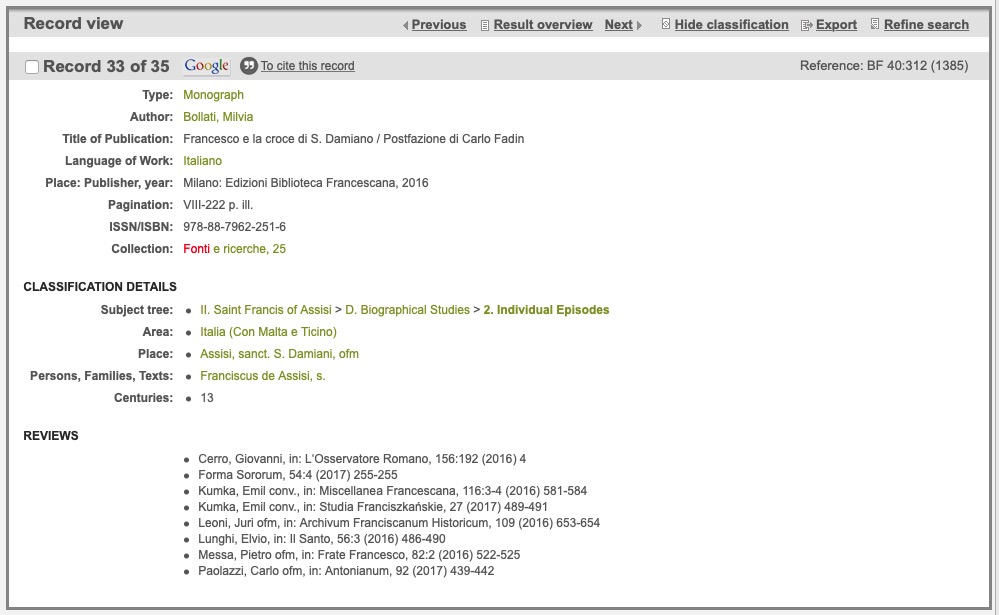This screenshot has height=615, width=999.
Task: Open the Result overview page
Action: 542,25
